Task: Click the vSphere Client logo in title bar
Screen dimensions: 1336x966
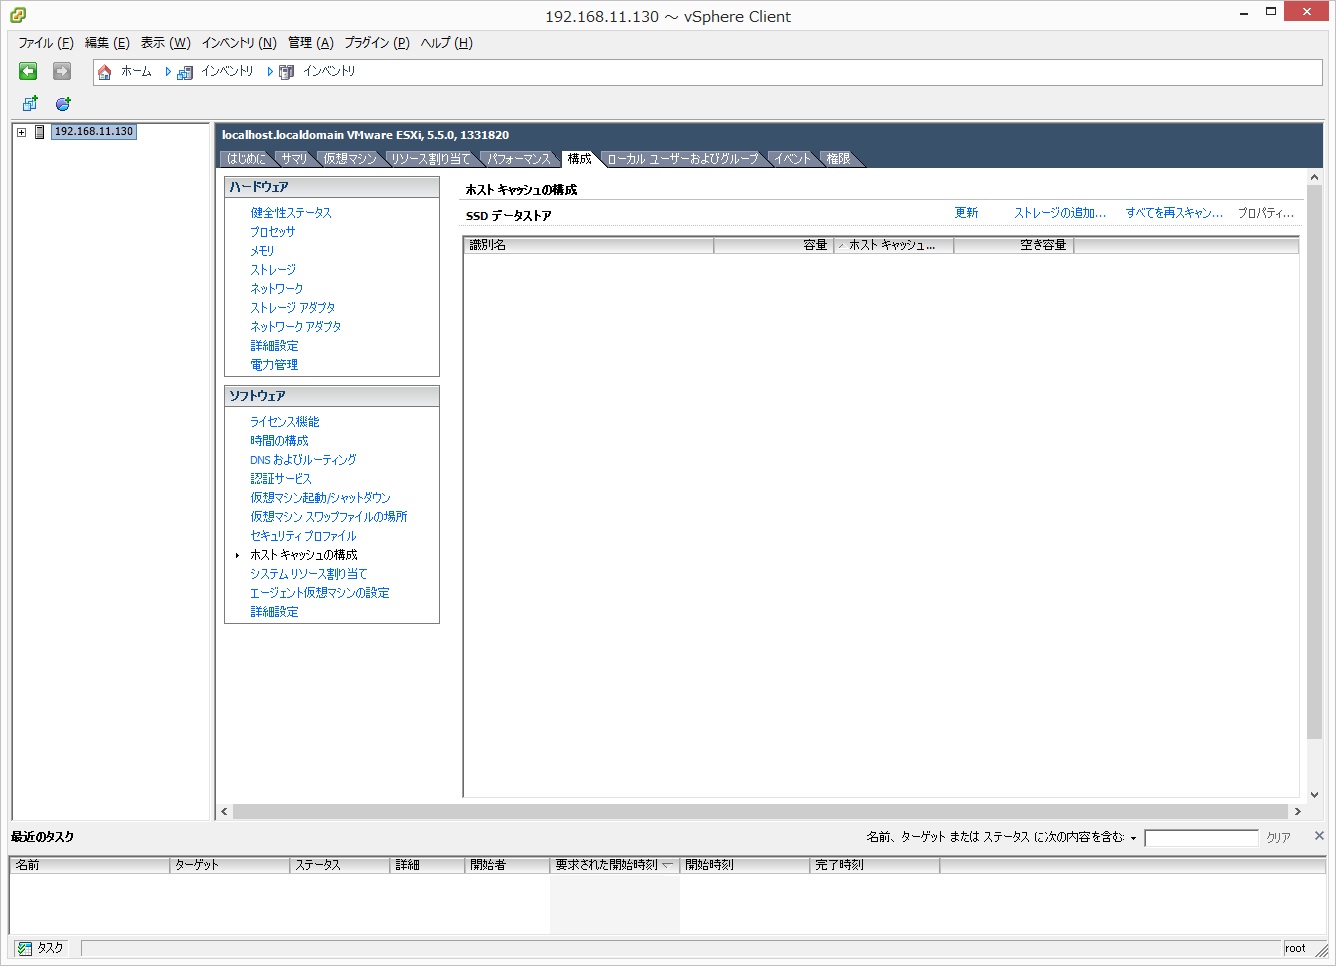Action: point(17,15)
